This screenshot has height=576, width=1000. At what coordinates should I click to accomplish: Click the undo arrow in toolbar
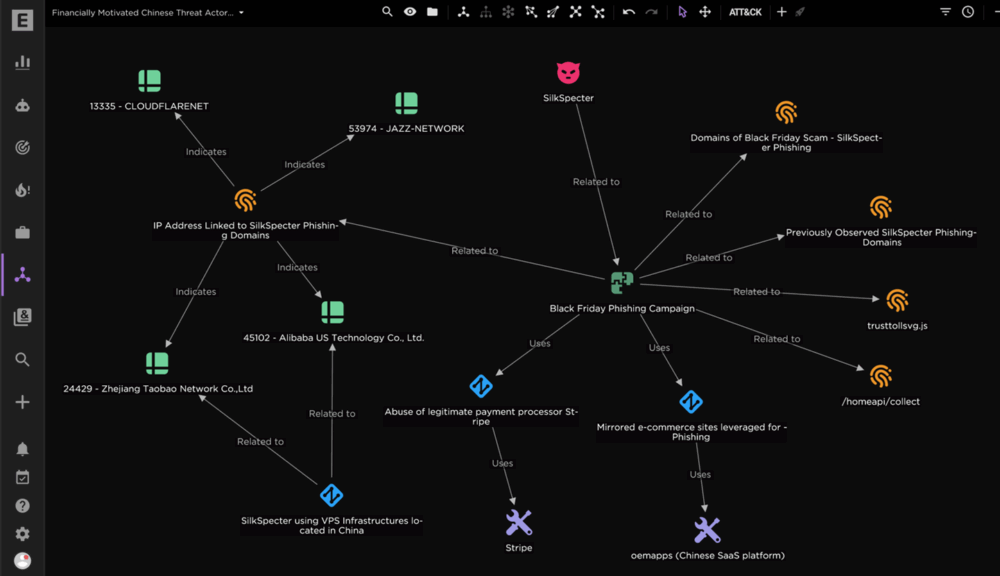(x=628, y=11)
